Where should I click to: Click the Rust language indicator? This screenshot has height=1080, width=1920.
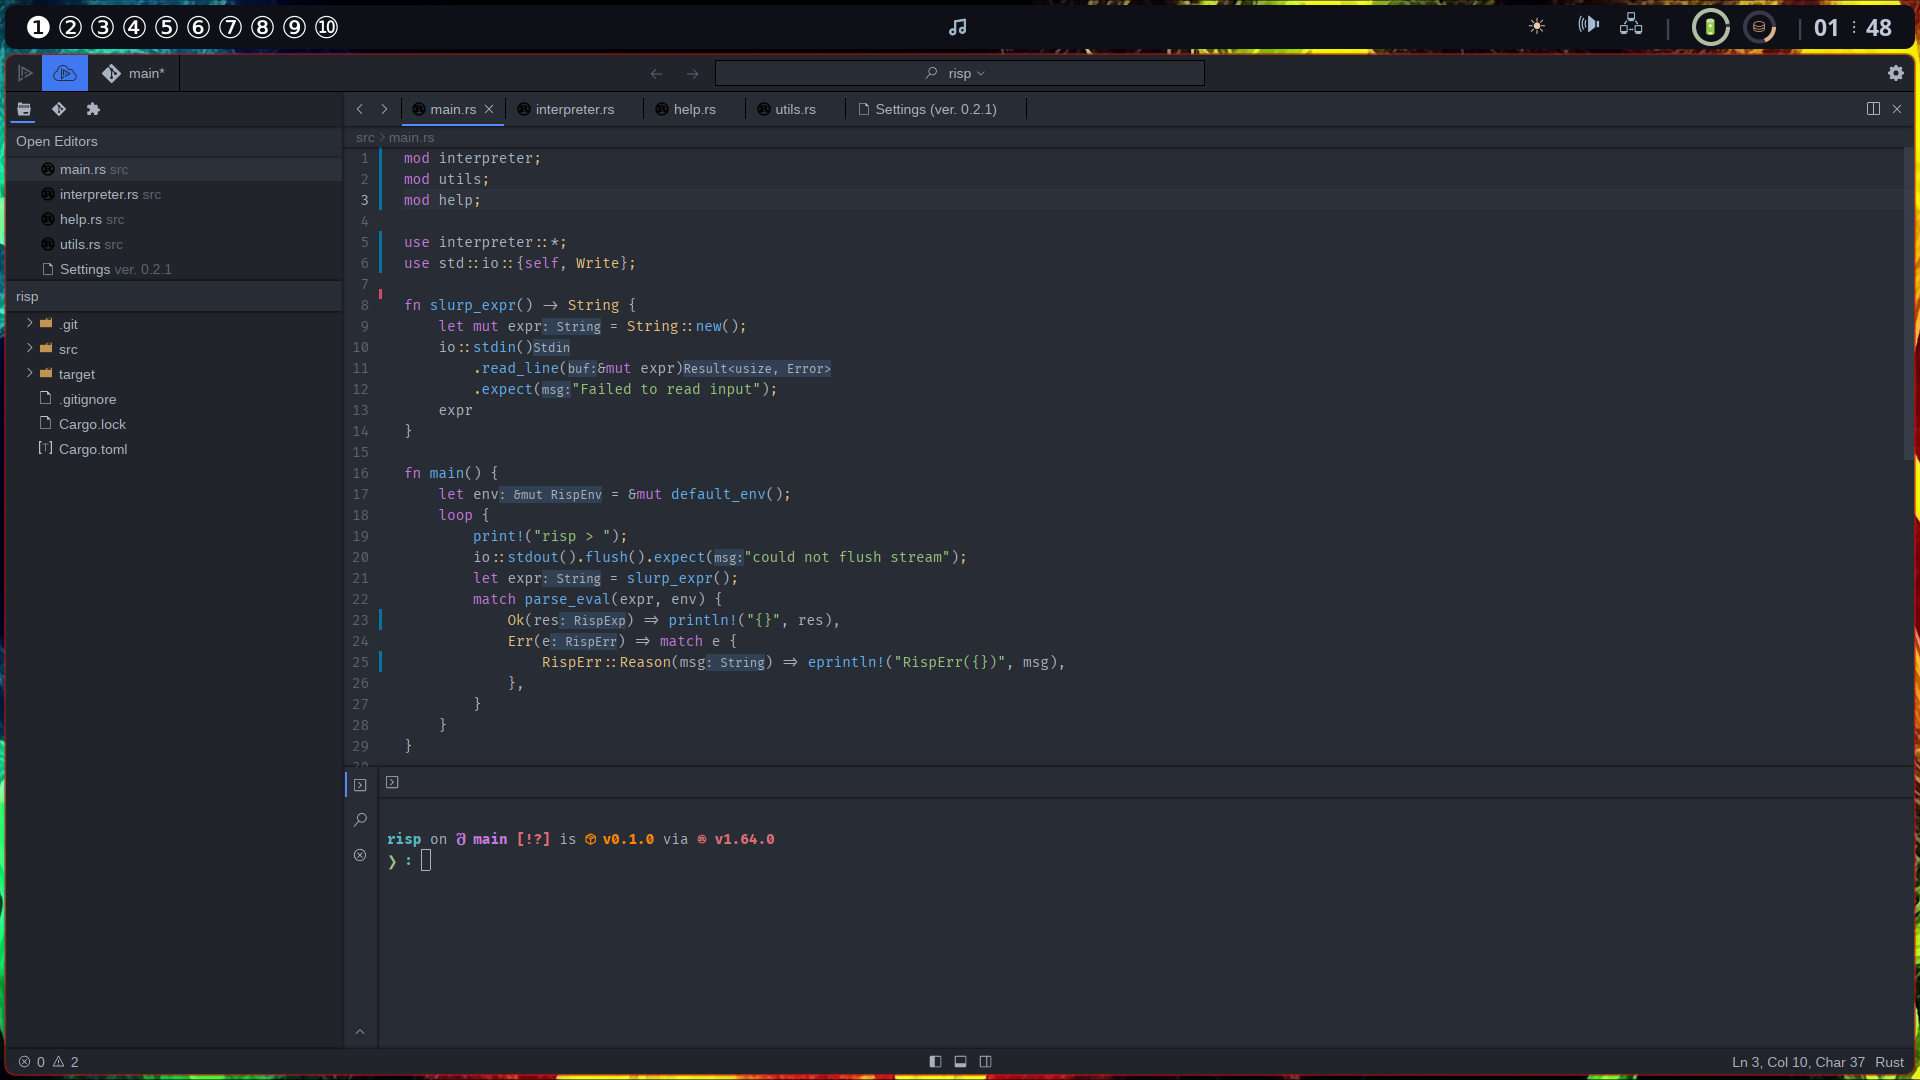(1889, 1062)
